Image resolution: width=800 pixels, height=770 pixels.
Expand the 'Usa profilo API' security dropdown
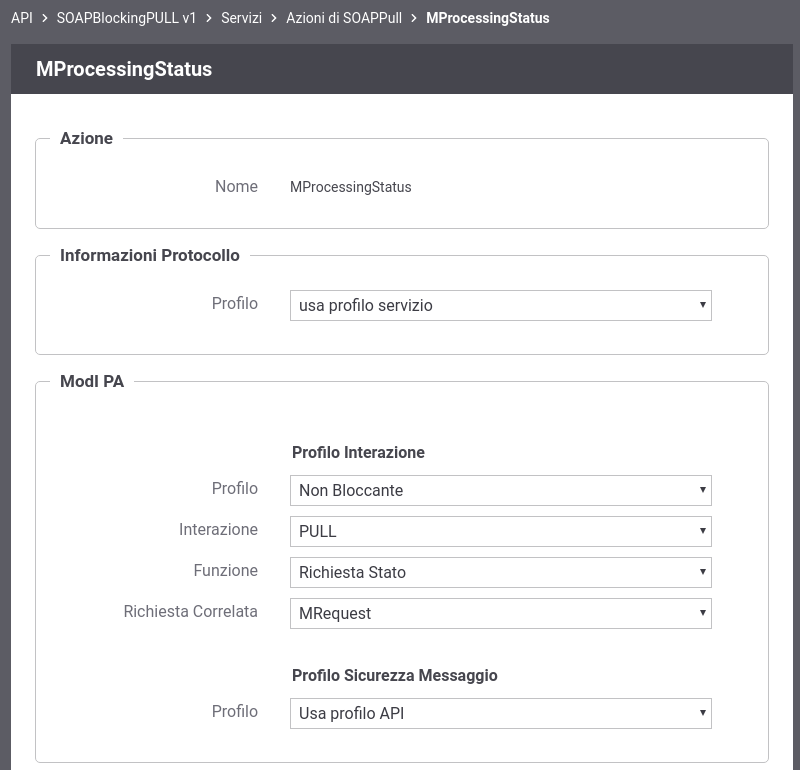pyautogui.click(x=501, y=713)
